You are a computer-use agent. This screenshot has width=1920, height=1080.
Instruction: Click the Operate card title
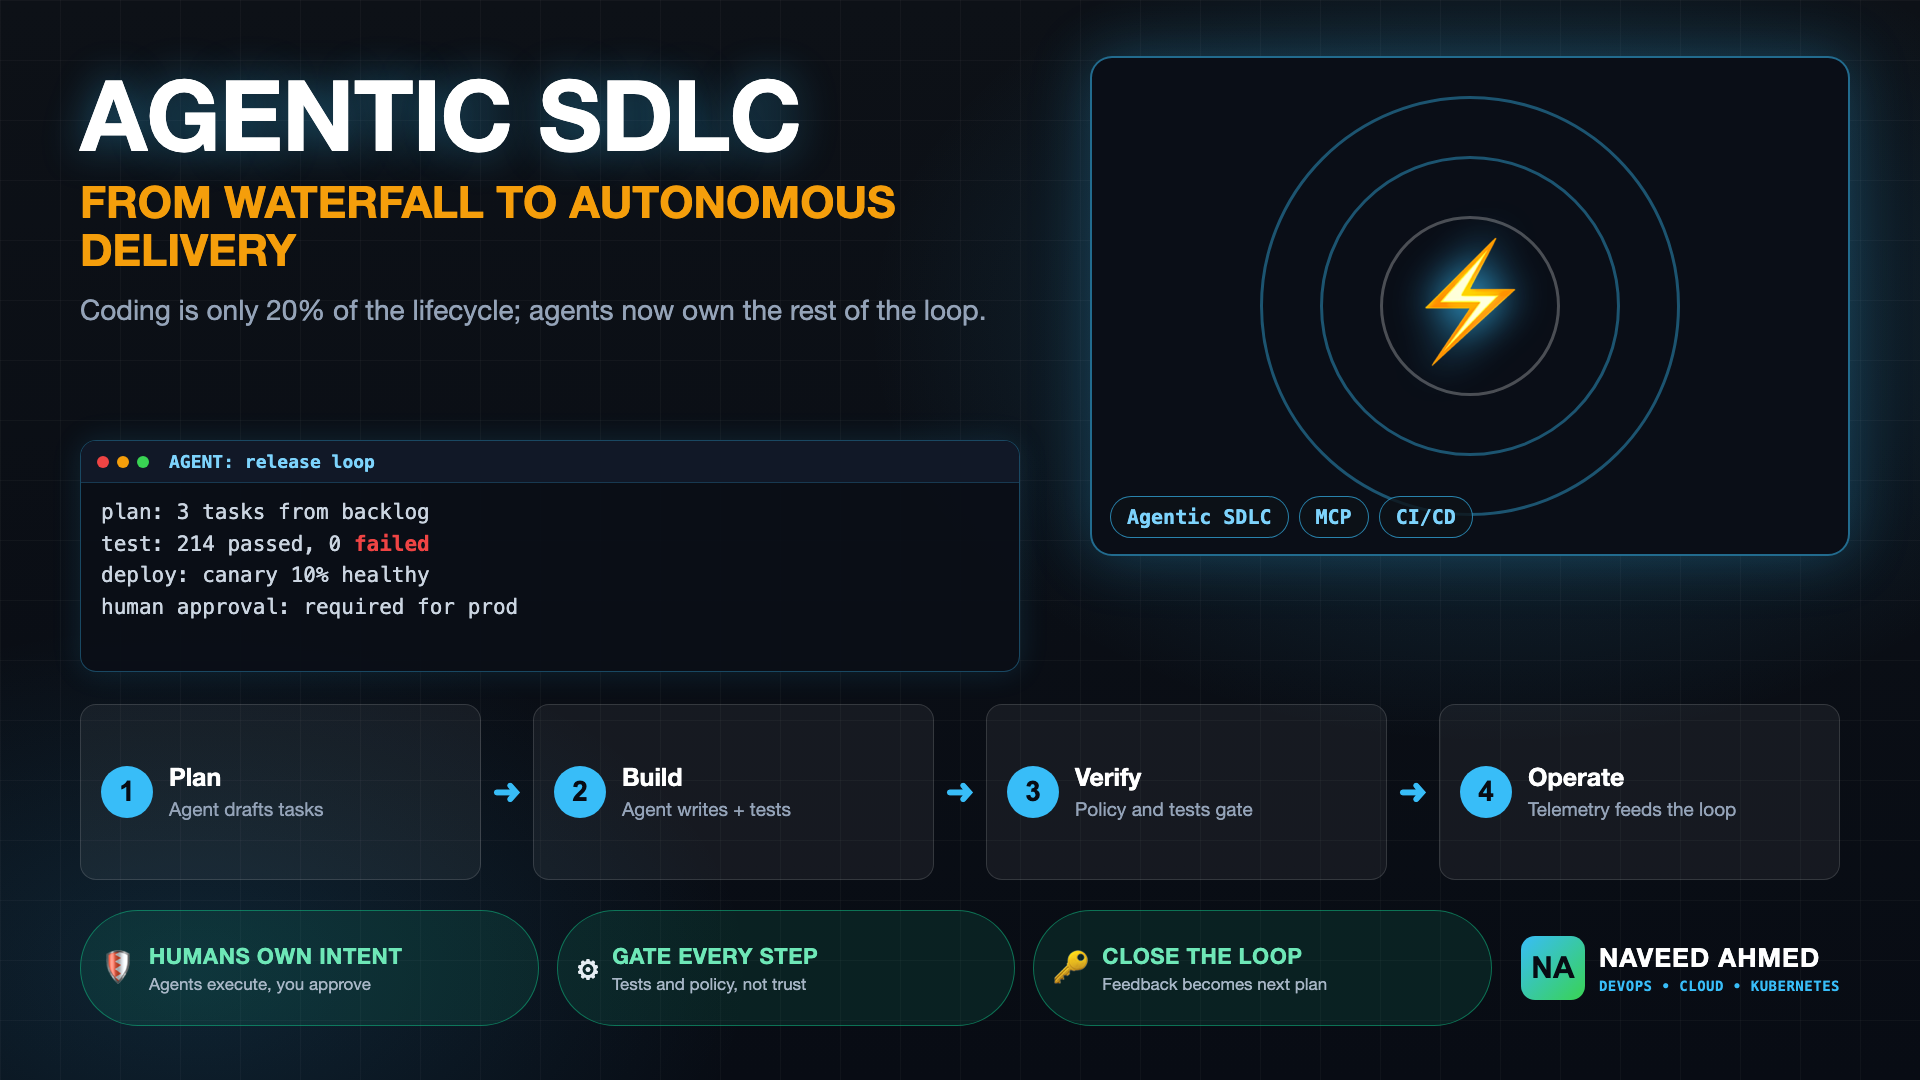coord(1576,778)
